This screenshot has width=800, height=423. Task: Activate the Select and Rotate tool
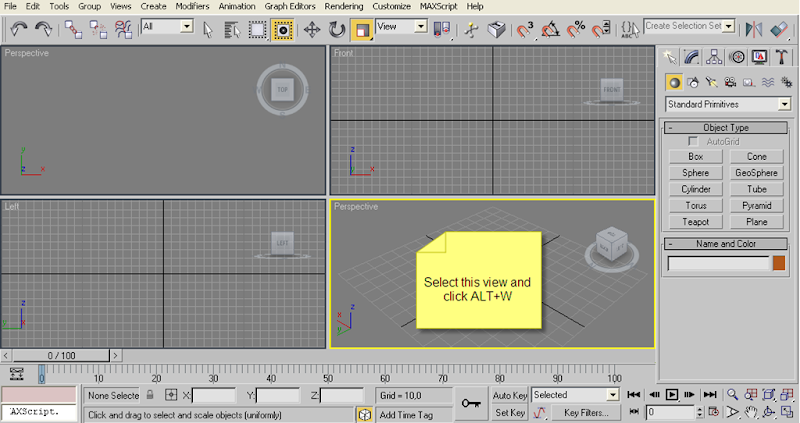point(337,30)
